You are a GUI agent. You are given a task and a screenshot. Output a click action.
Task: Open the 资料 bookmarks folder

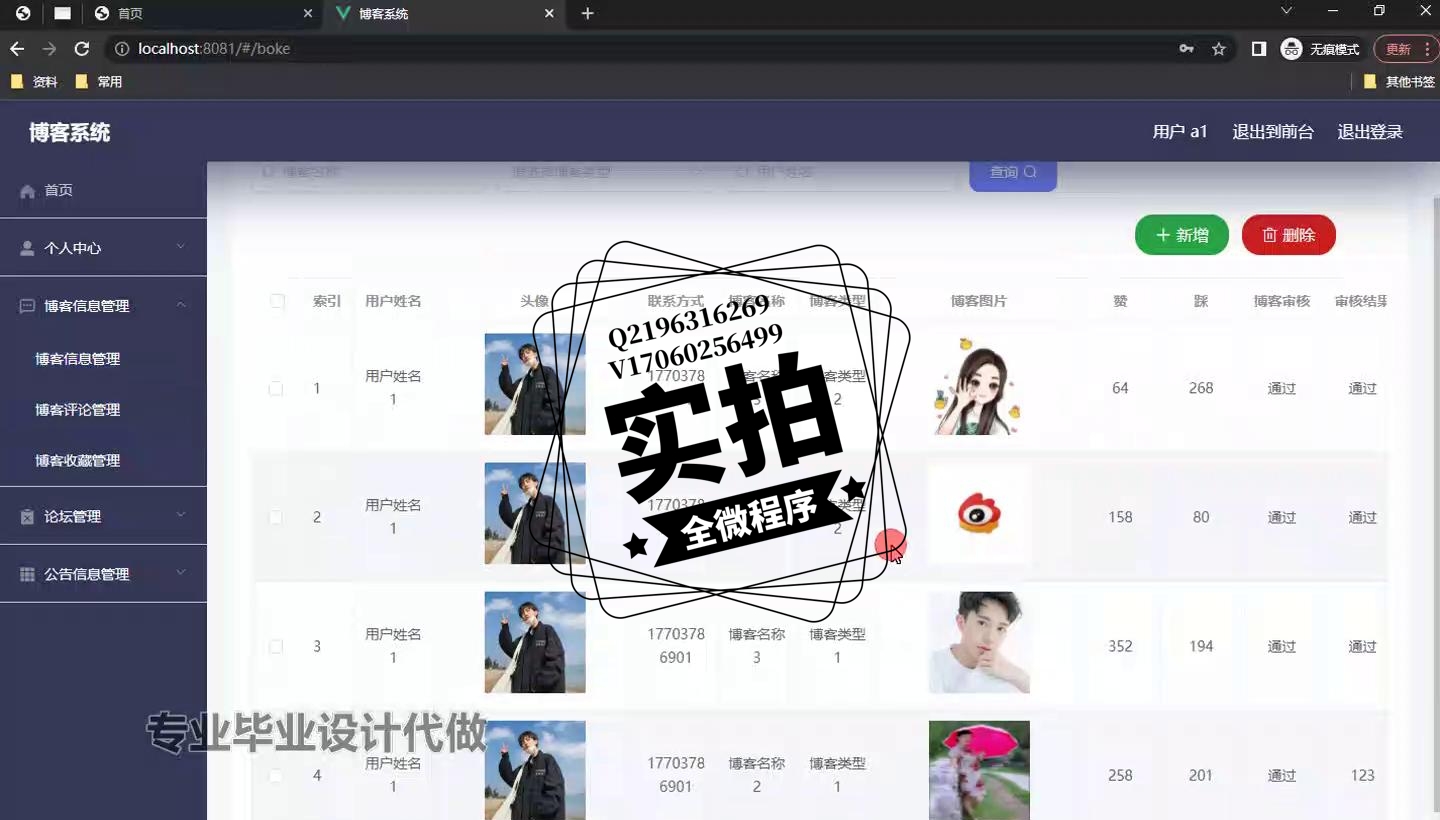tap(34, 82)
